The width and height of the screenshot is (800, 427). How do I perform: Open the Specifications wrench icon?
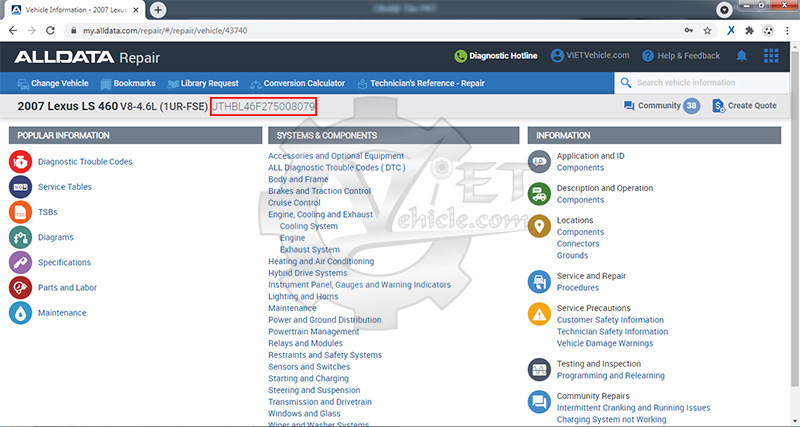20,262
